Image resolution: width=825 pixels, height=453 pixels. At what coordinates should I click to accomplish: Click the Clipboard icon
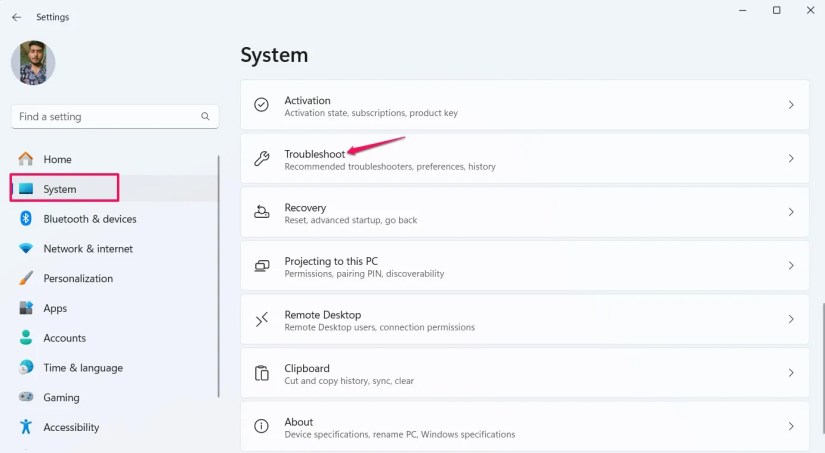click(262, 373)
